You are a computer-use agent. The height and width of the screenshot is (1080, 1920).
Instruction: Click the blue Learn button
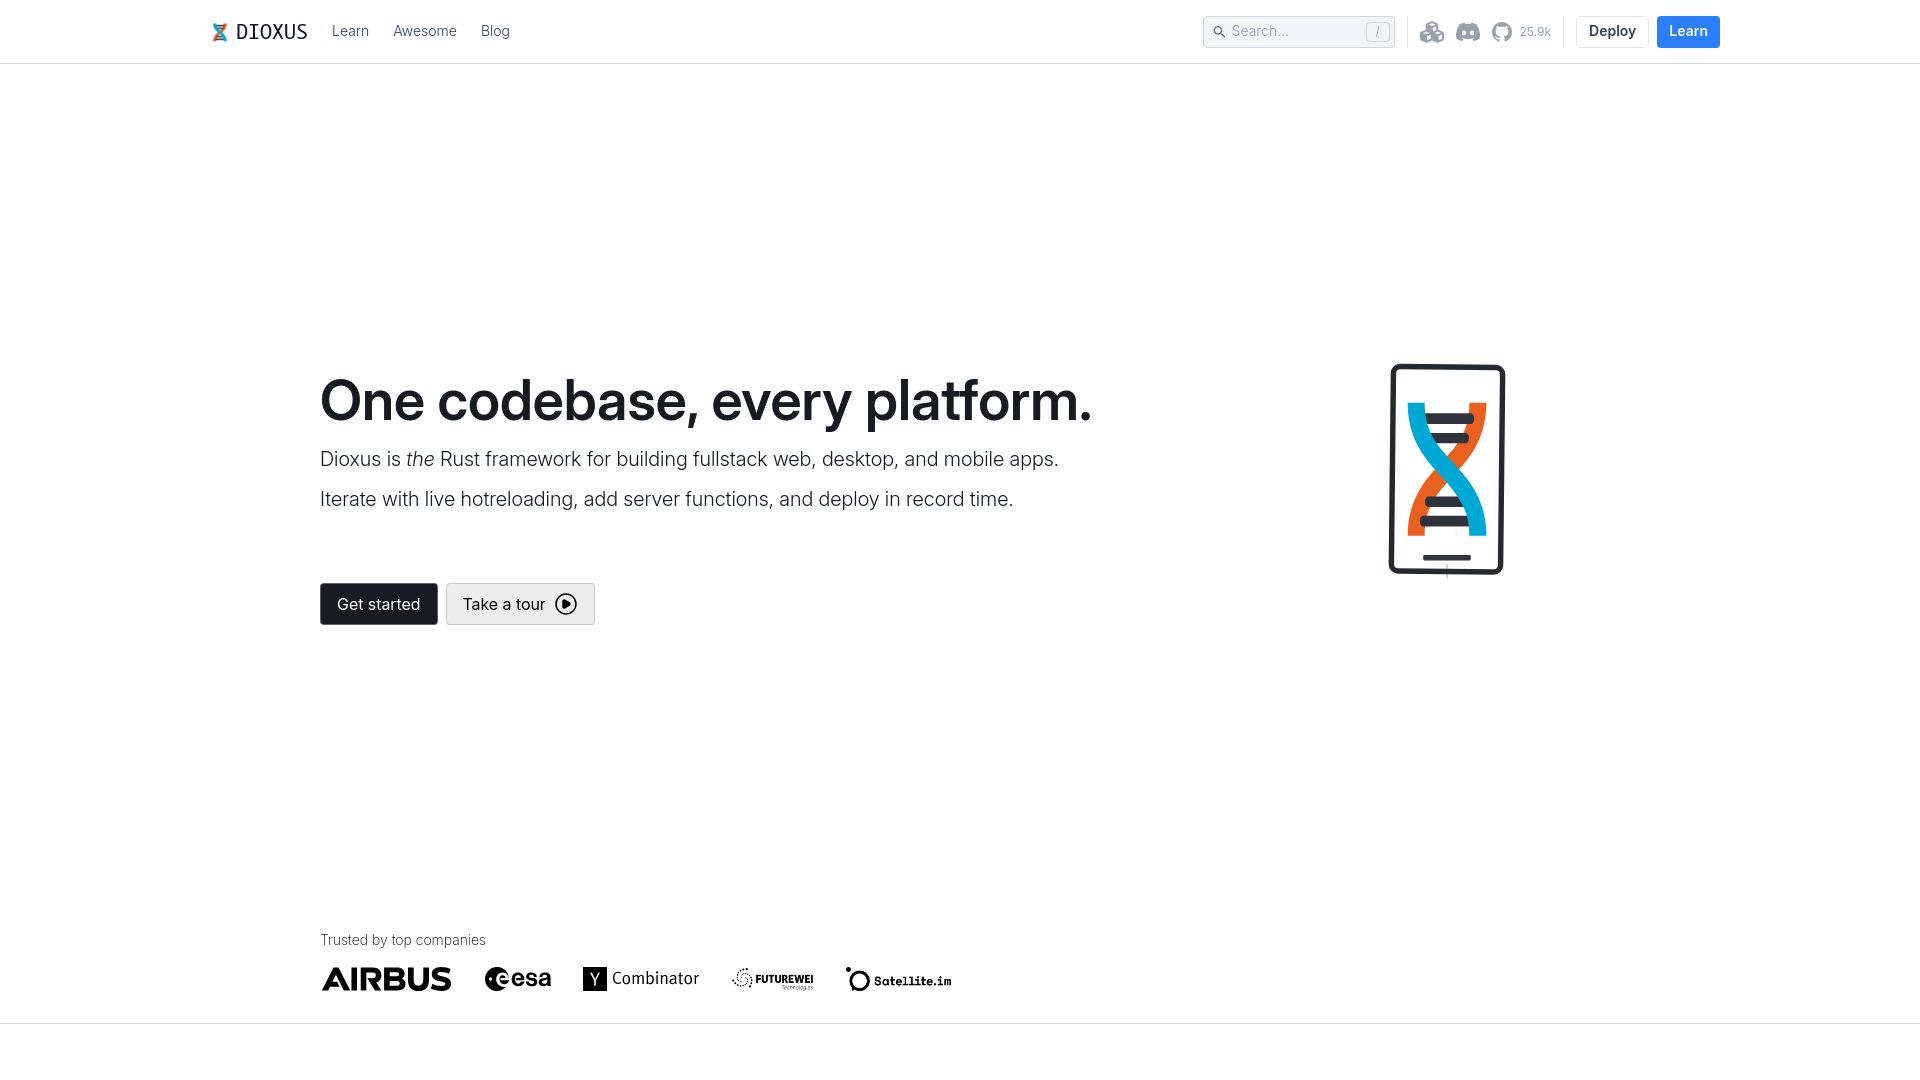coord(1688,32)
